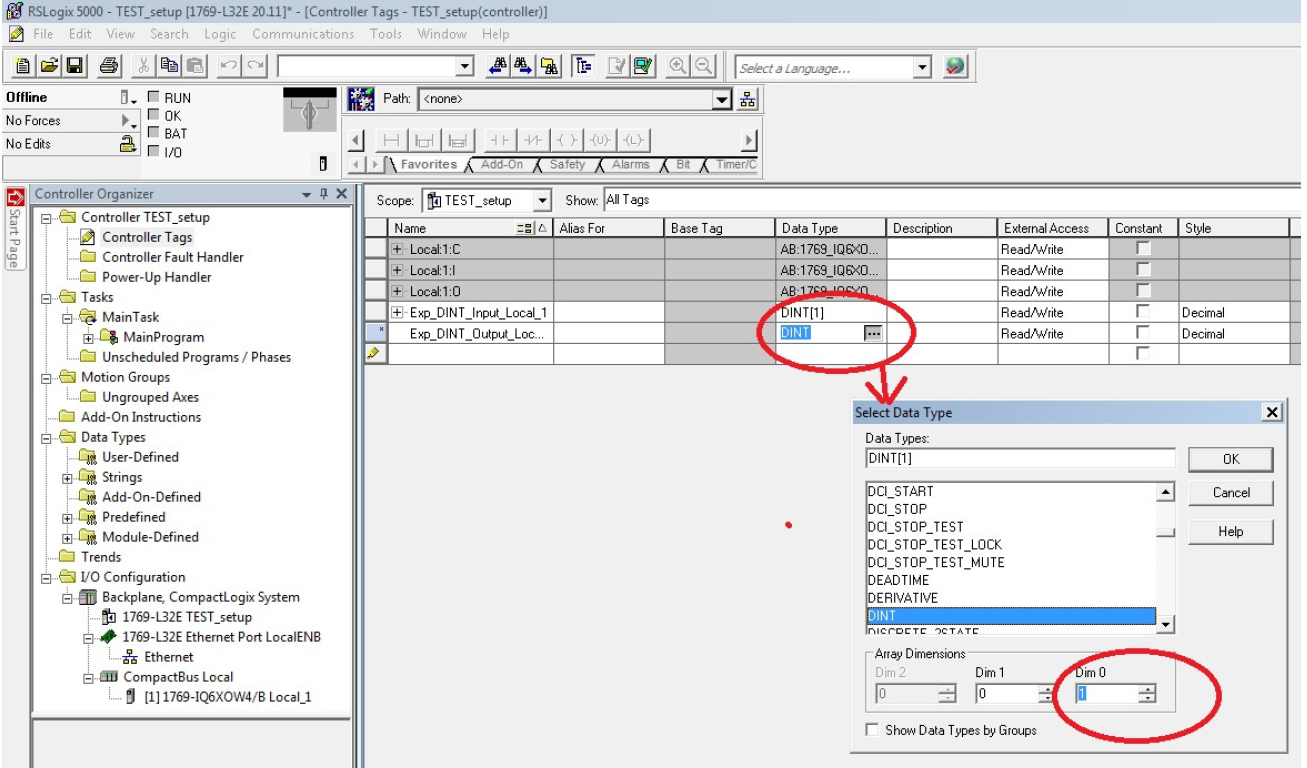Click OK in Select Data Type dialog
Image resolution: width=1307 pixels, height=768 pixels.
[x=1230, y=459]
